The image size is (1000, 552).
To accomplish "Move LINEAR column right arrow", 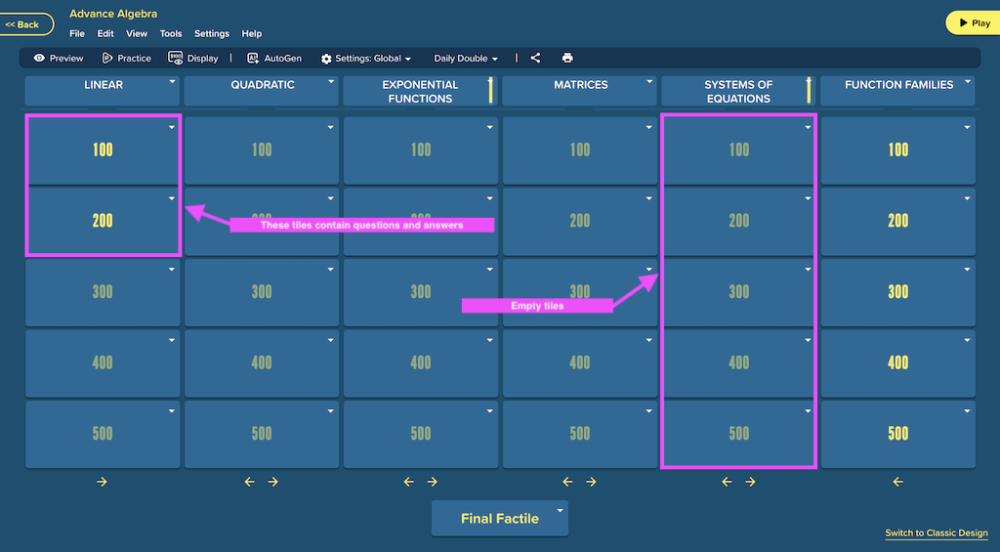I will (x=102, y=482).
